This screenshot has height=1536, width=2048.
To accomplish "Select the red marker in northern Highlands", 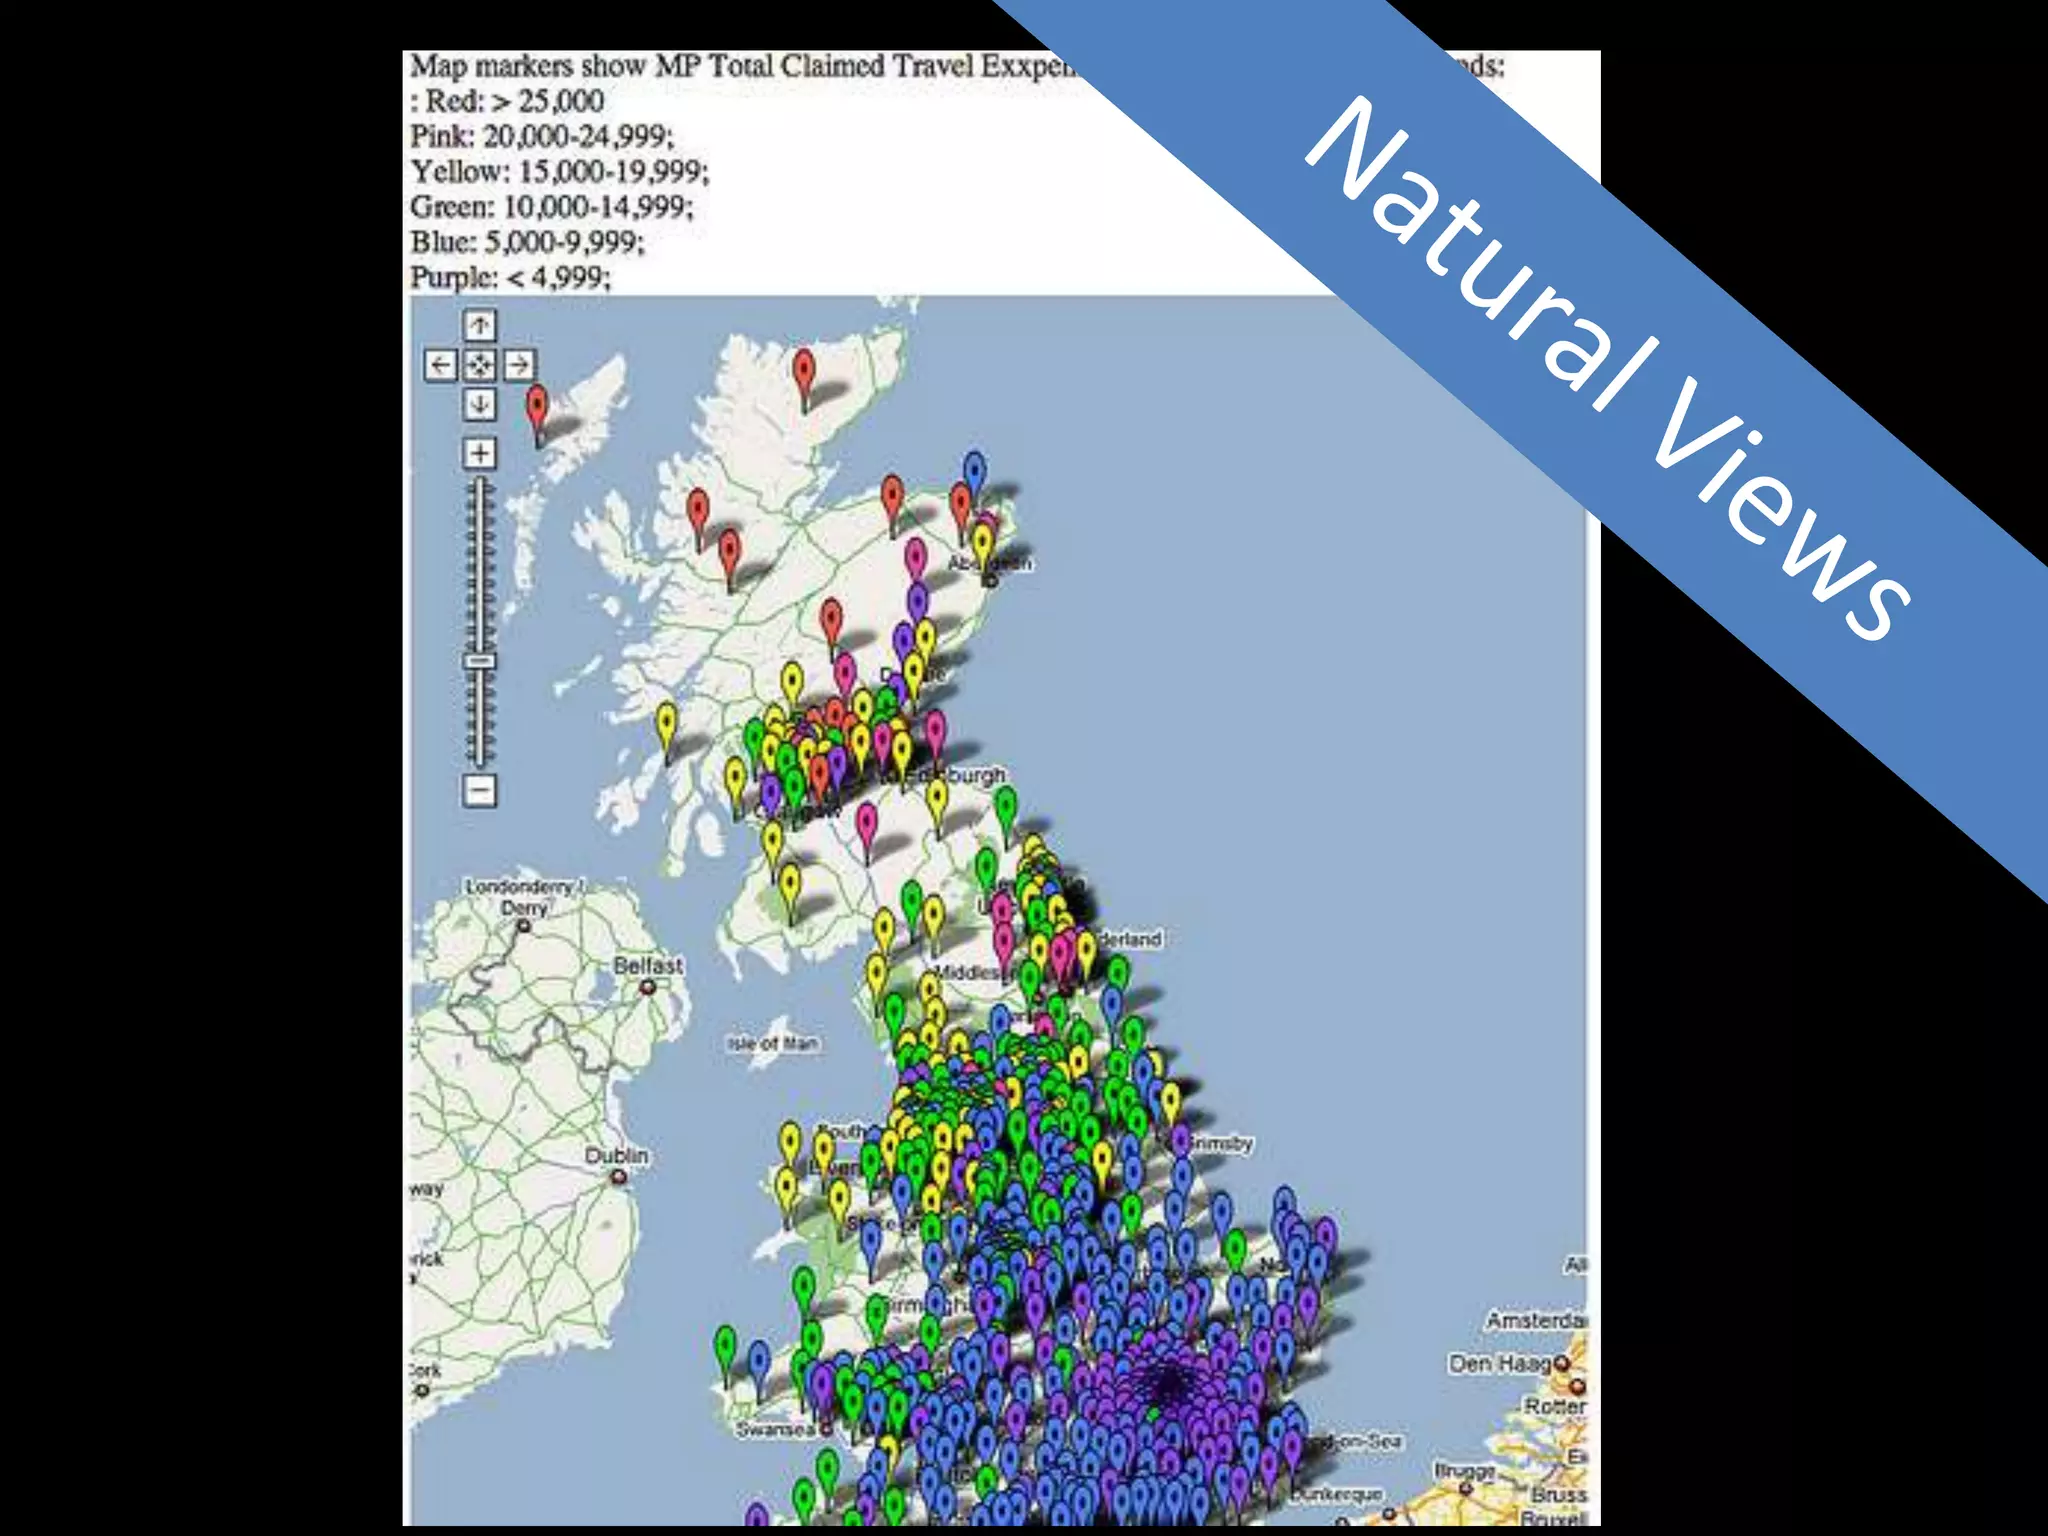I will point(804,370).
